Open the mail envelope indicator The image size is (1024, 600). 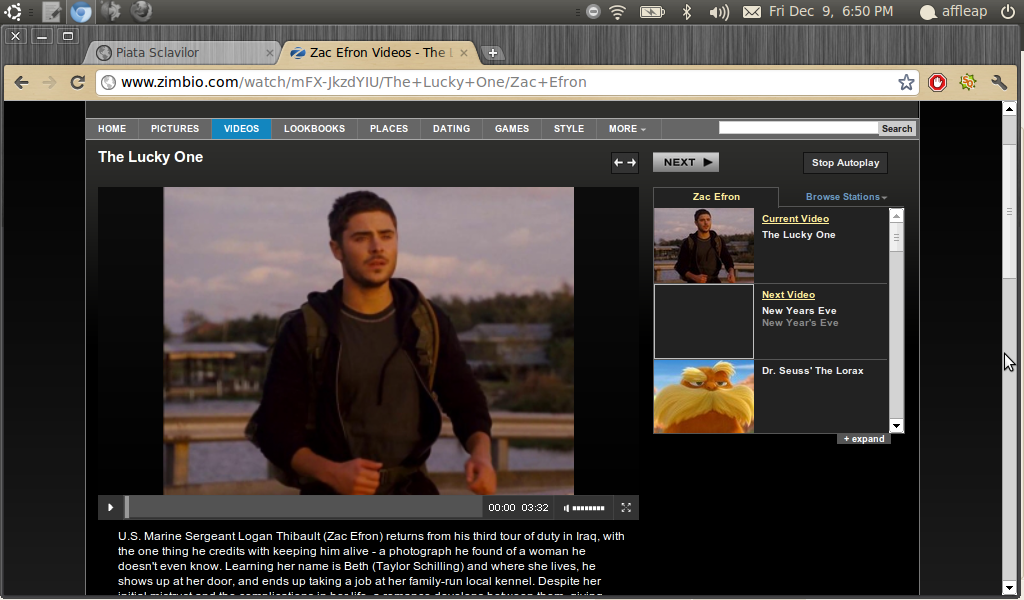pyautogui.click(x=752, y=12)
